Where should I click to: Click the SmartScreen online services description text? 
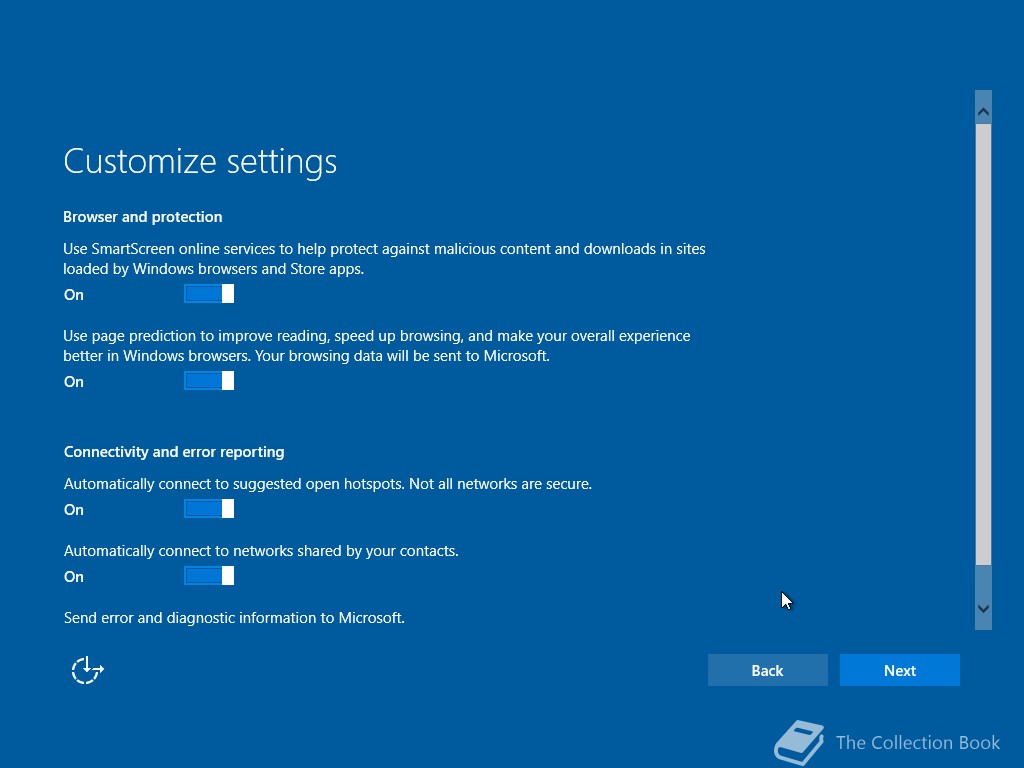[384, 259]
